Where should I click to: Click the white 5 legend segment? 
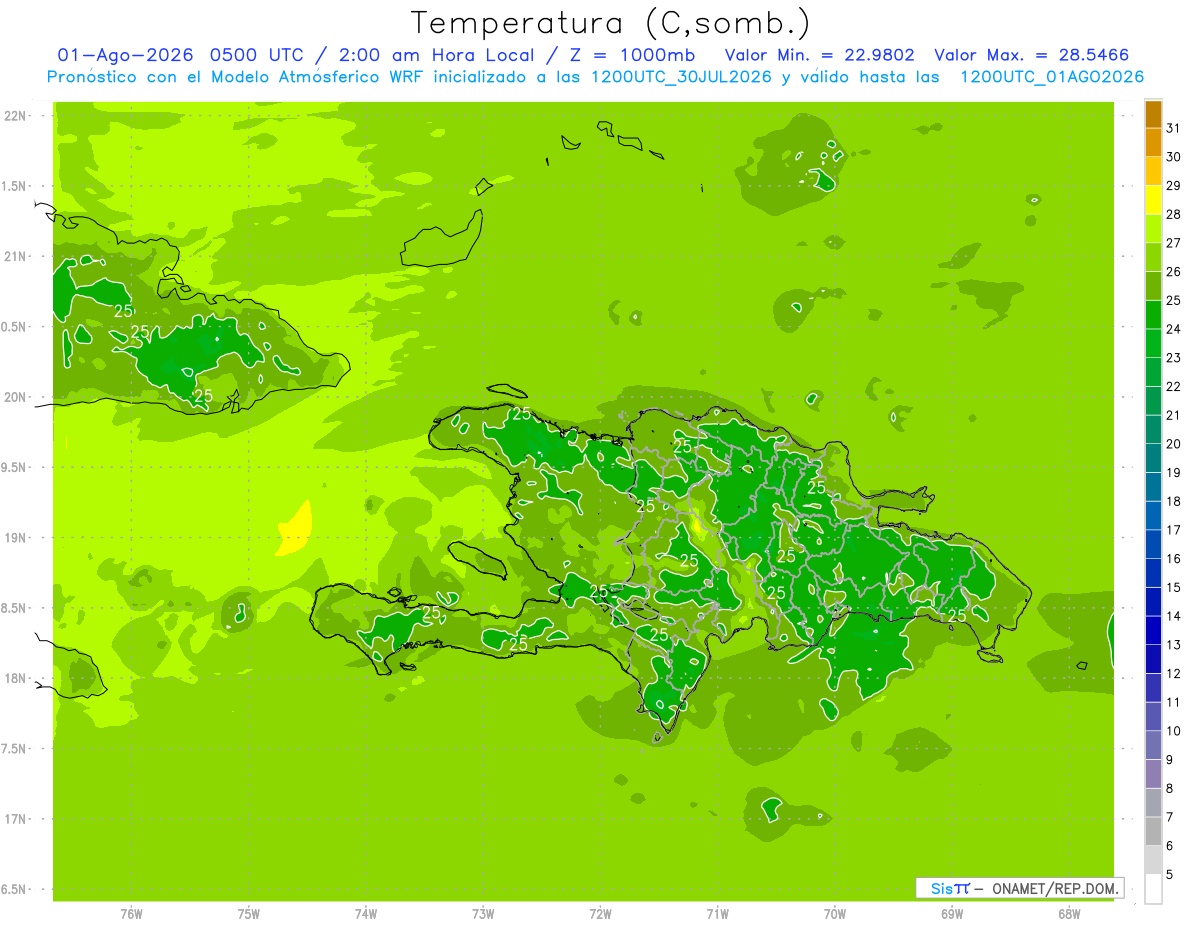point(1153,889)
